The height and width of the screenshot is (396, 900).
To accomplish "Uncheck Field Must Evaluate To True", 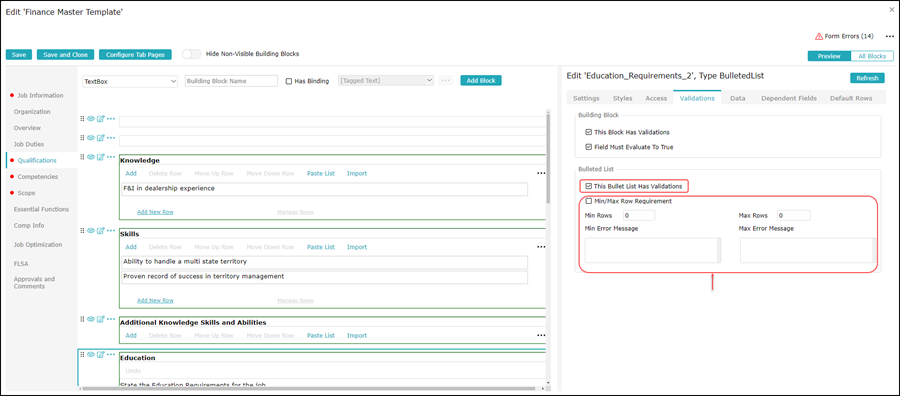I will [x=588, y=147].
